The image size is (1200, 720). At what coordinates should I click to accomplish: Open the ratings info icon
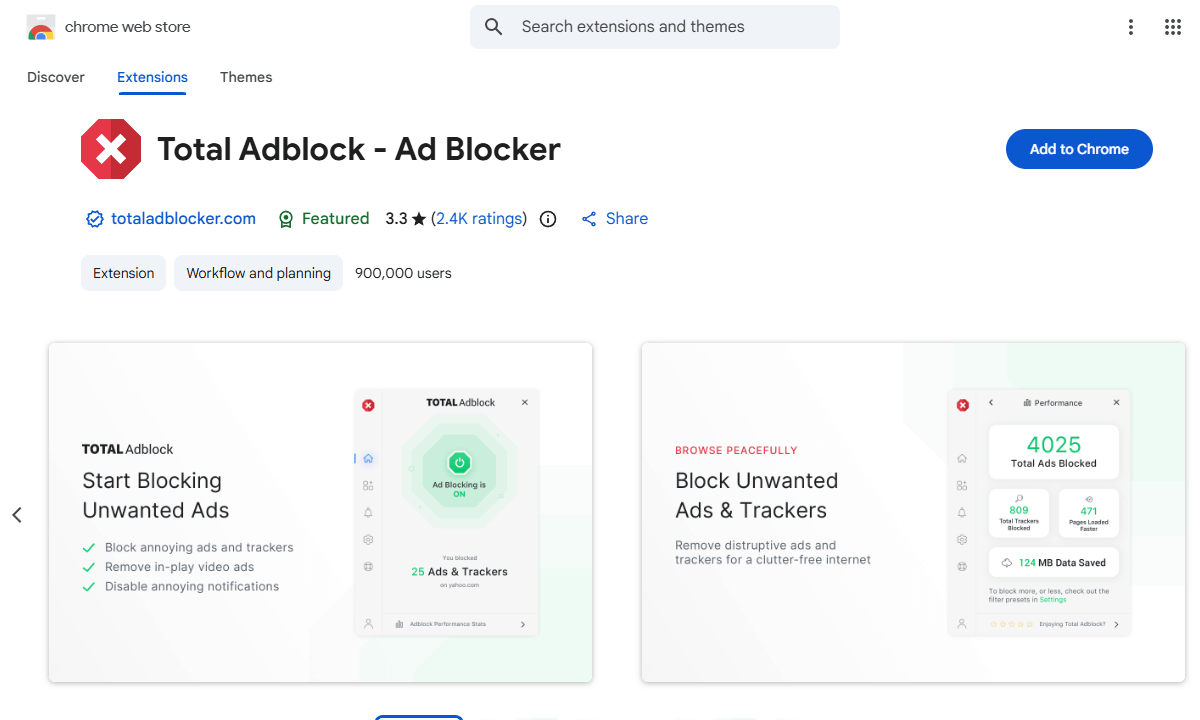547,218
